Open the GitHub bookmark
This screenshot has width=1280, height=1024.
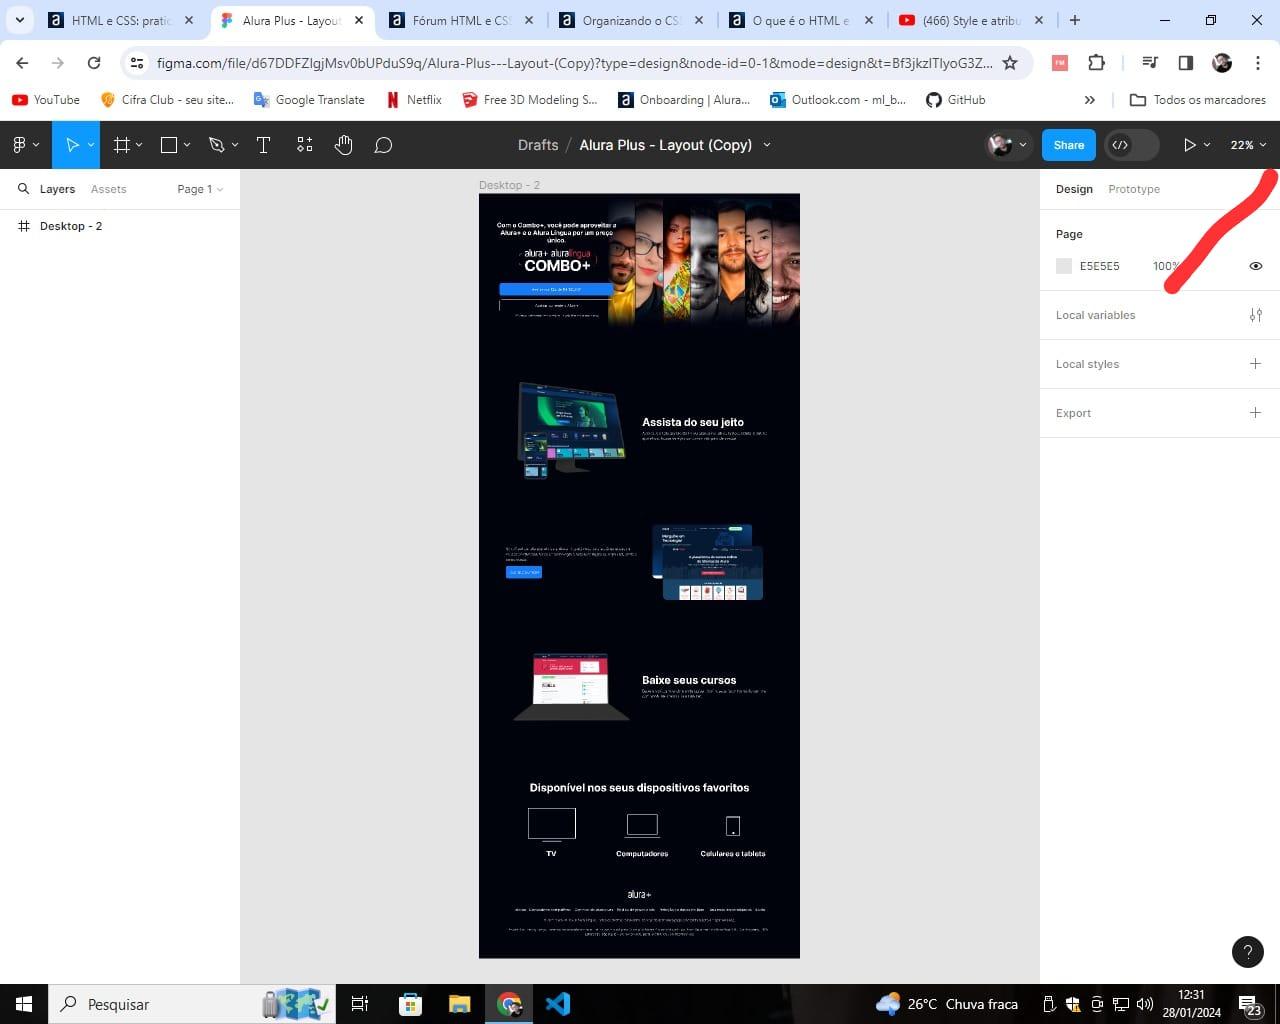956,100
